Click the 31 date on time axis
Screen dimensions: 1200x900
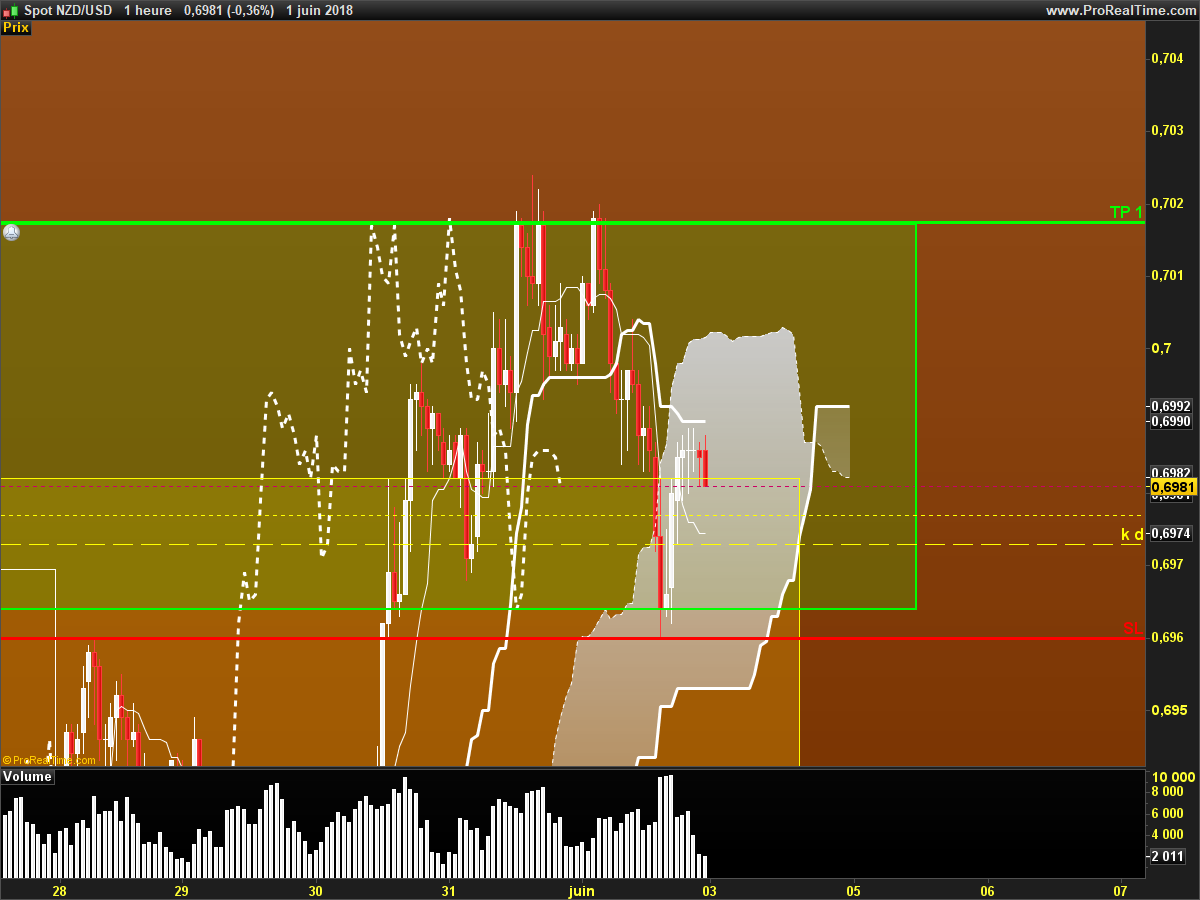pos(448,890)
